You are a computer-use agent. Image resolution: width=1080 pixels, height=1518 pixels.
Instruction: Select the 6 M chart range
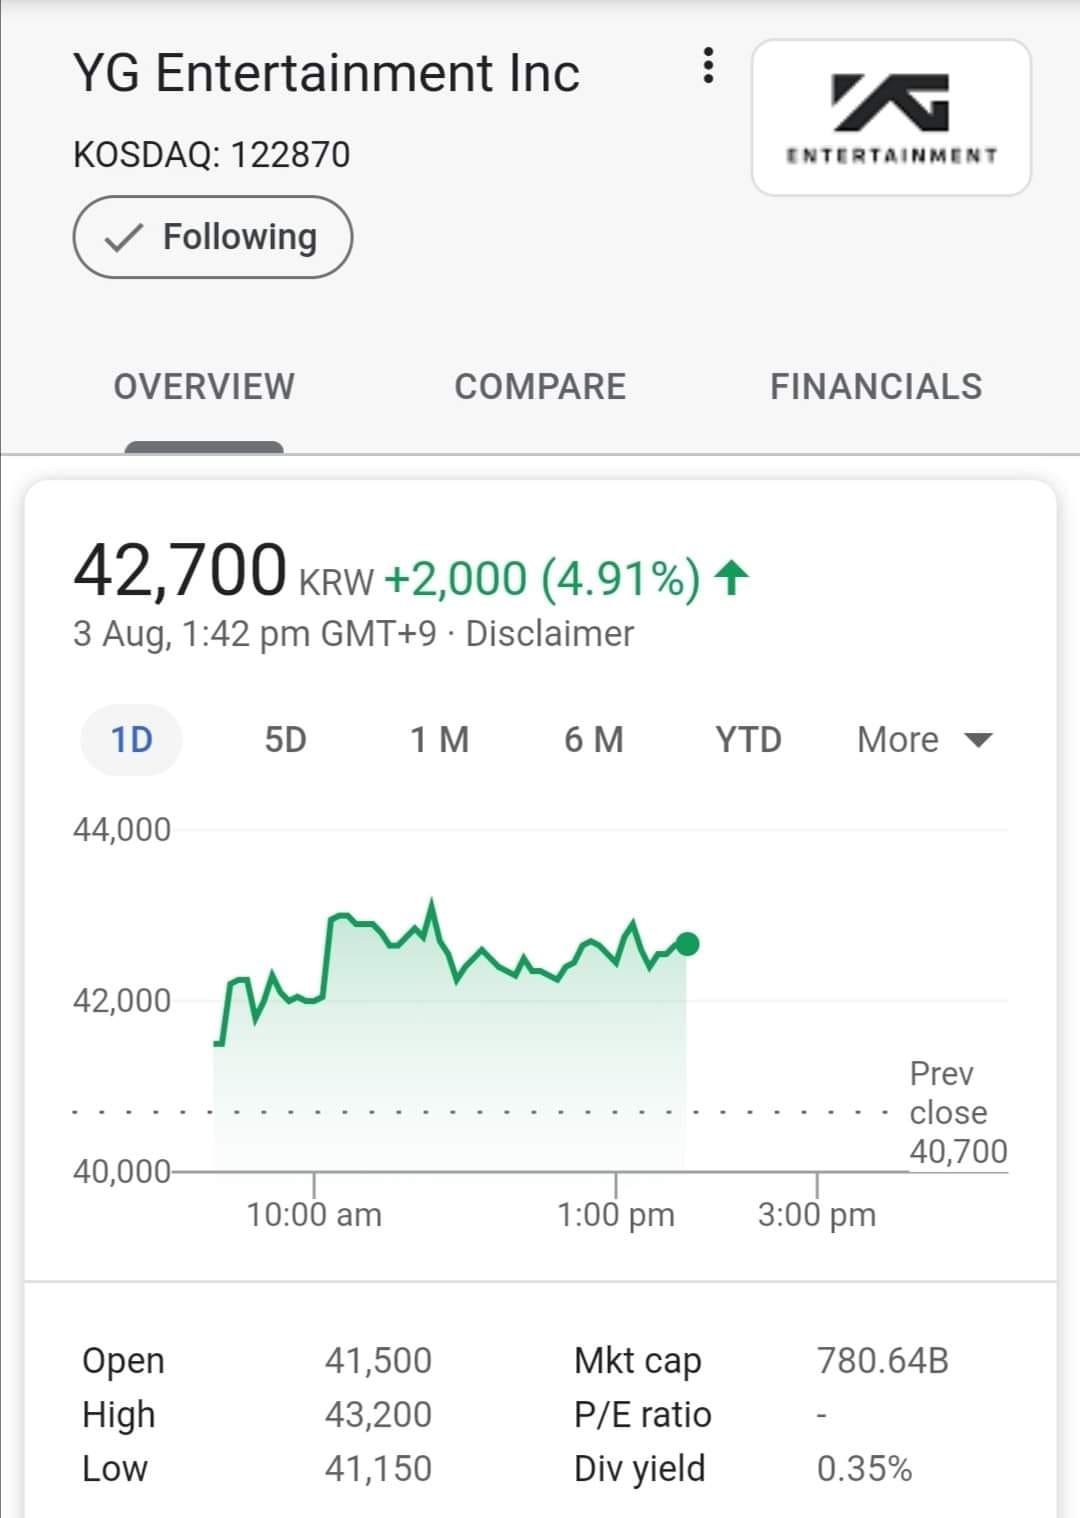coord(594,740)
